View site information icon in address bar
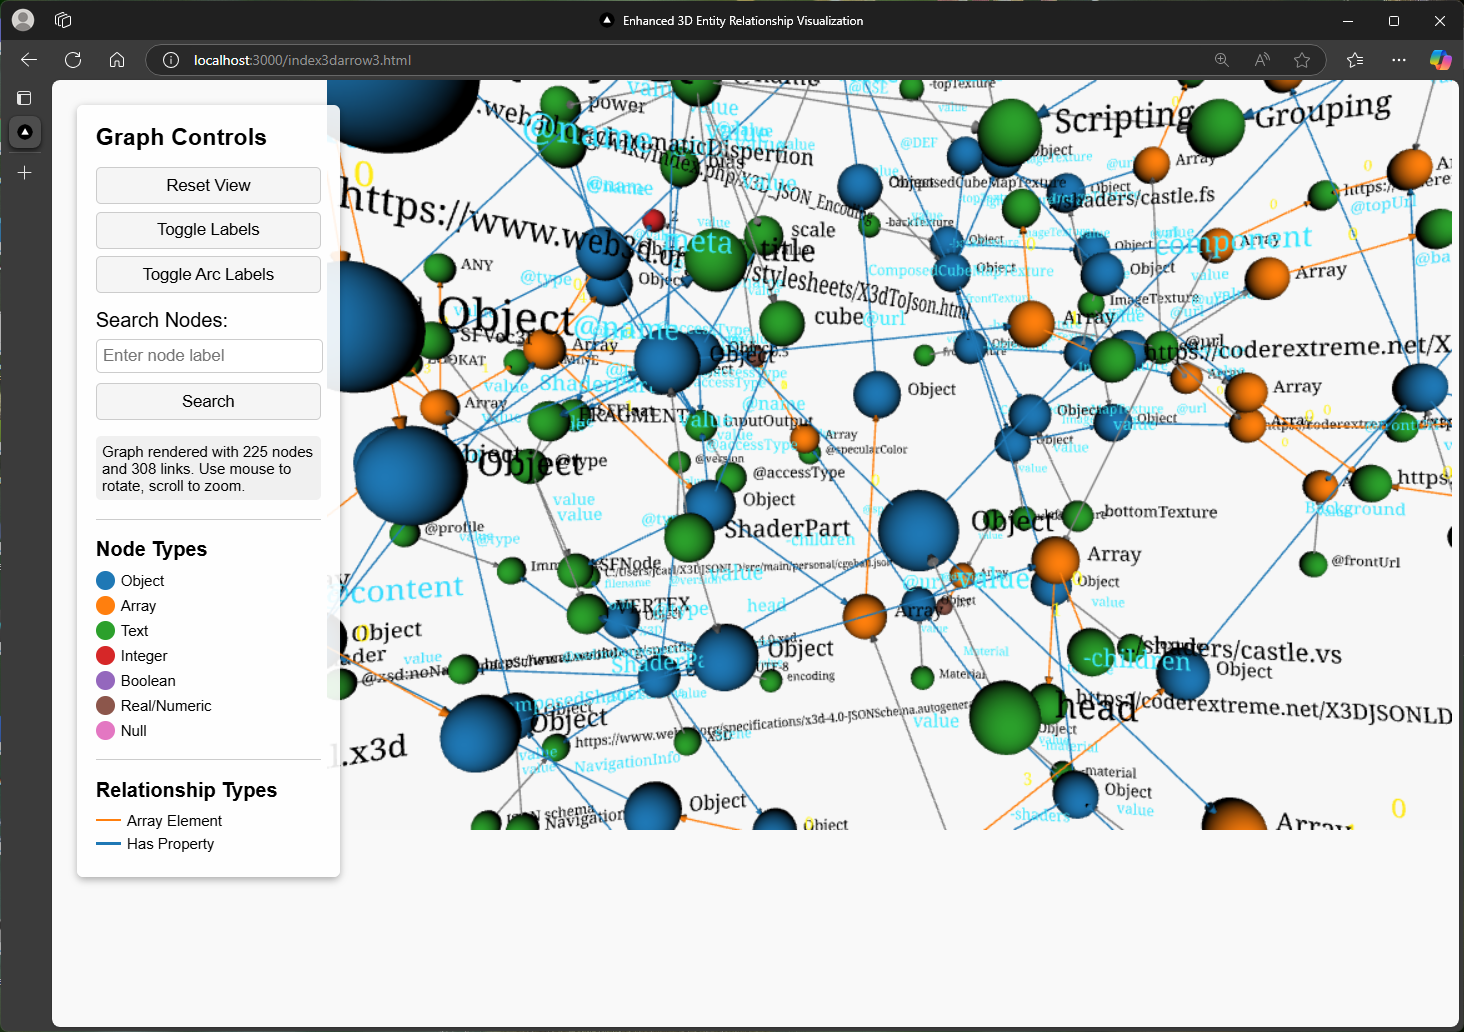The height and width of the screenshot is (1032, 1464). 171,60
